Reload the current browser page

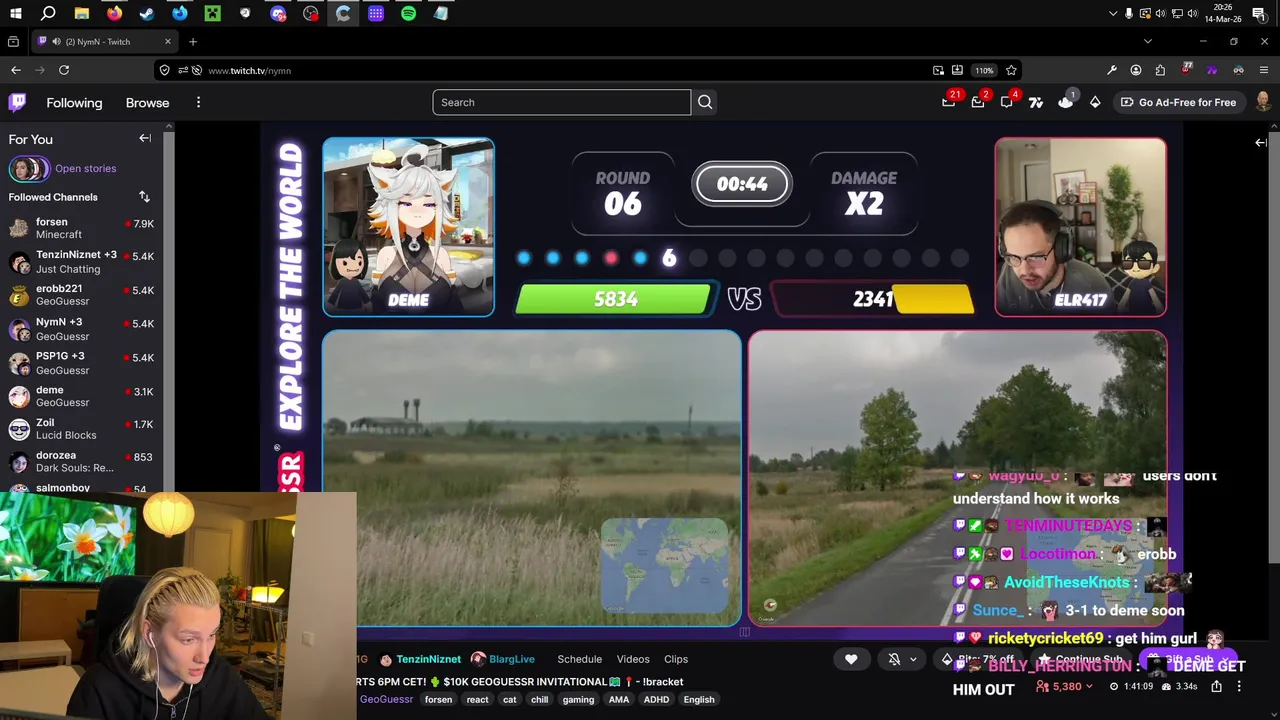64,70
